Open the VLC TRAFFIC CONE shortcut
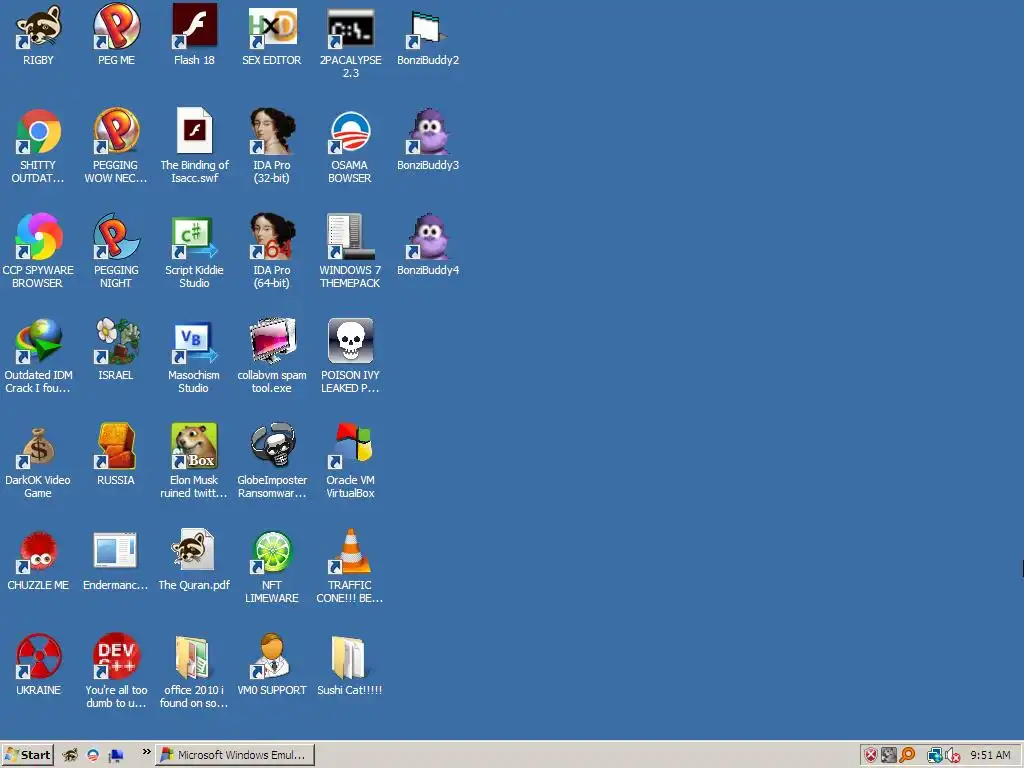 tap(350, 551)
